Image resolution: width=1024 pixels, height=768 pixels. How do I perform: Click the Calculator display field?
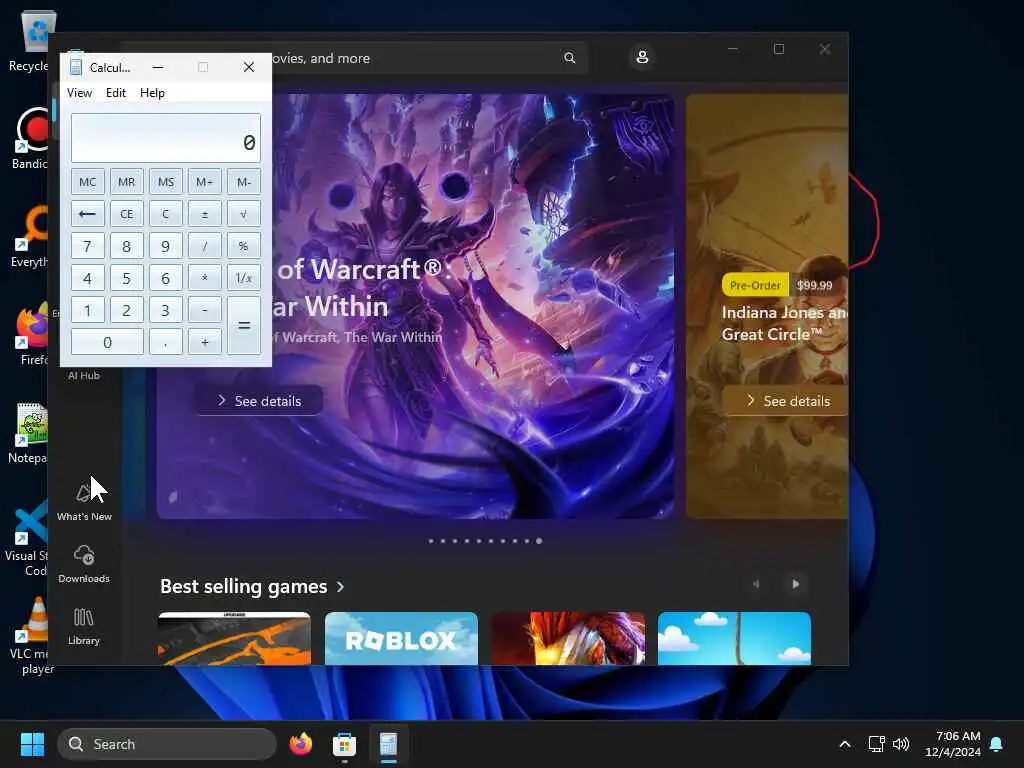(x=166, y=138)
